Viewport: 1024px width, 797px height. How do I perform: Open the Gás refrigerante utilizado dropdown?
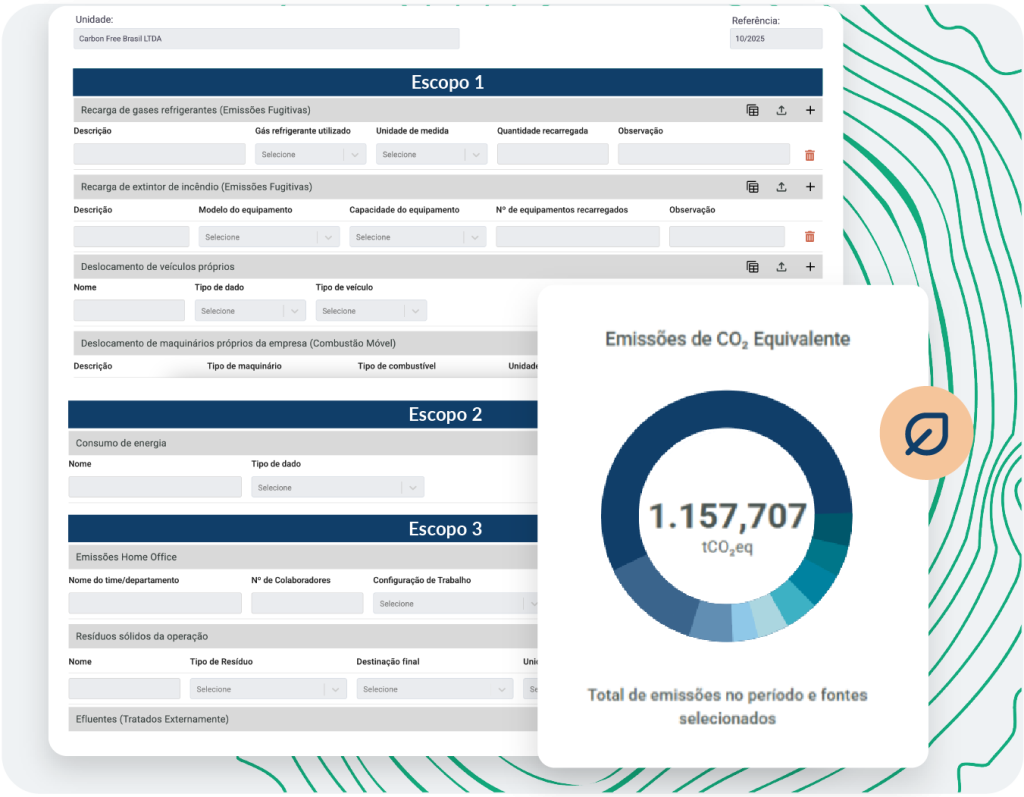click(310, 154)
